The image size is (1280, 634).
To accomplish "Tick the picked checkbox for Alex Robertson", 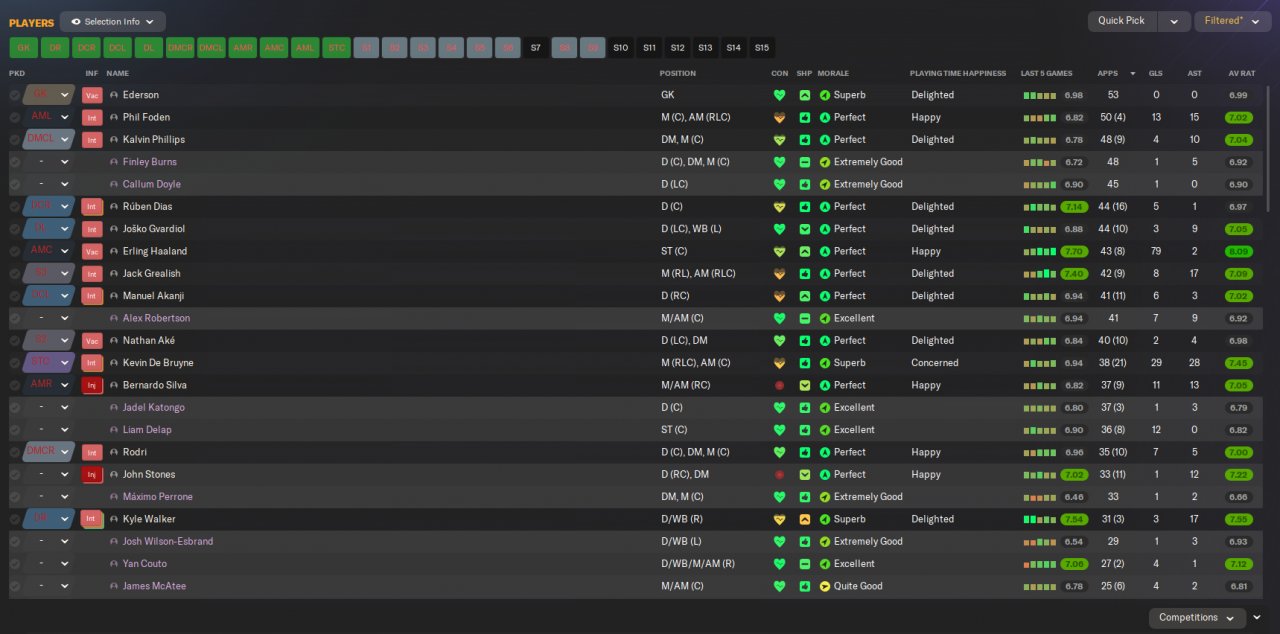I will pos(15,318).
